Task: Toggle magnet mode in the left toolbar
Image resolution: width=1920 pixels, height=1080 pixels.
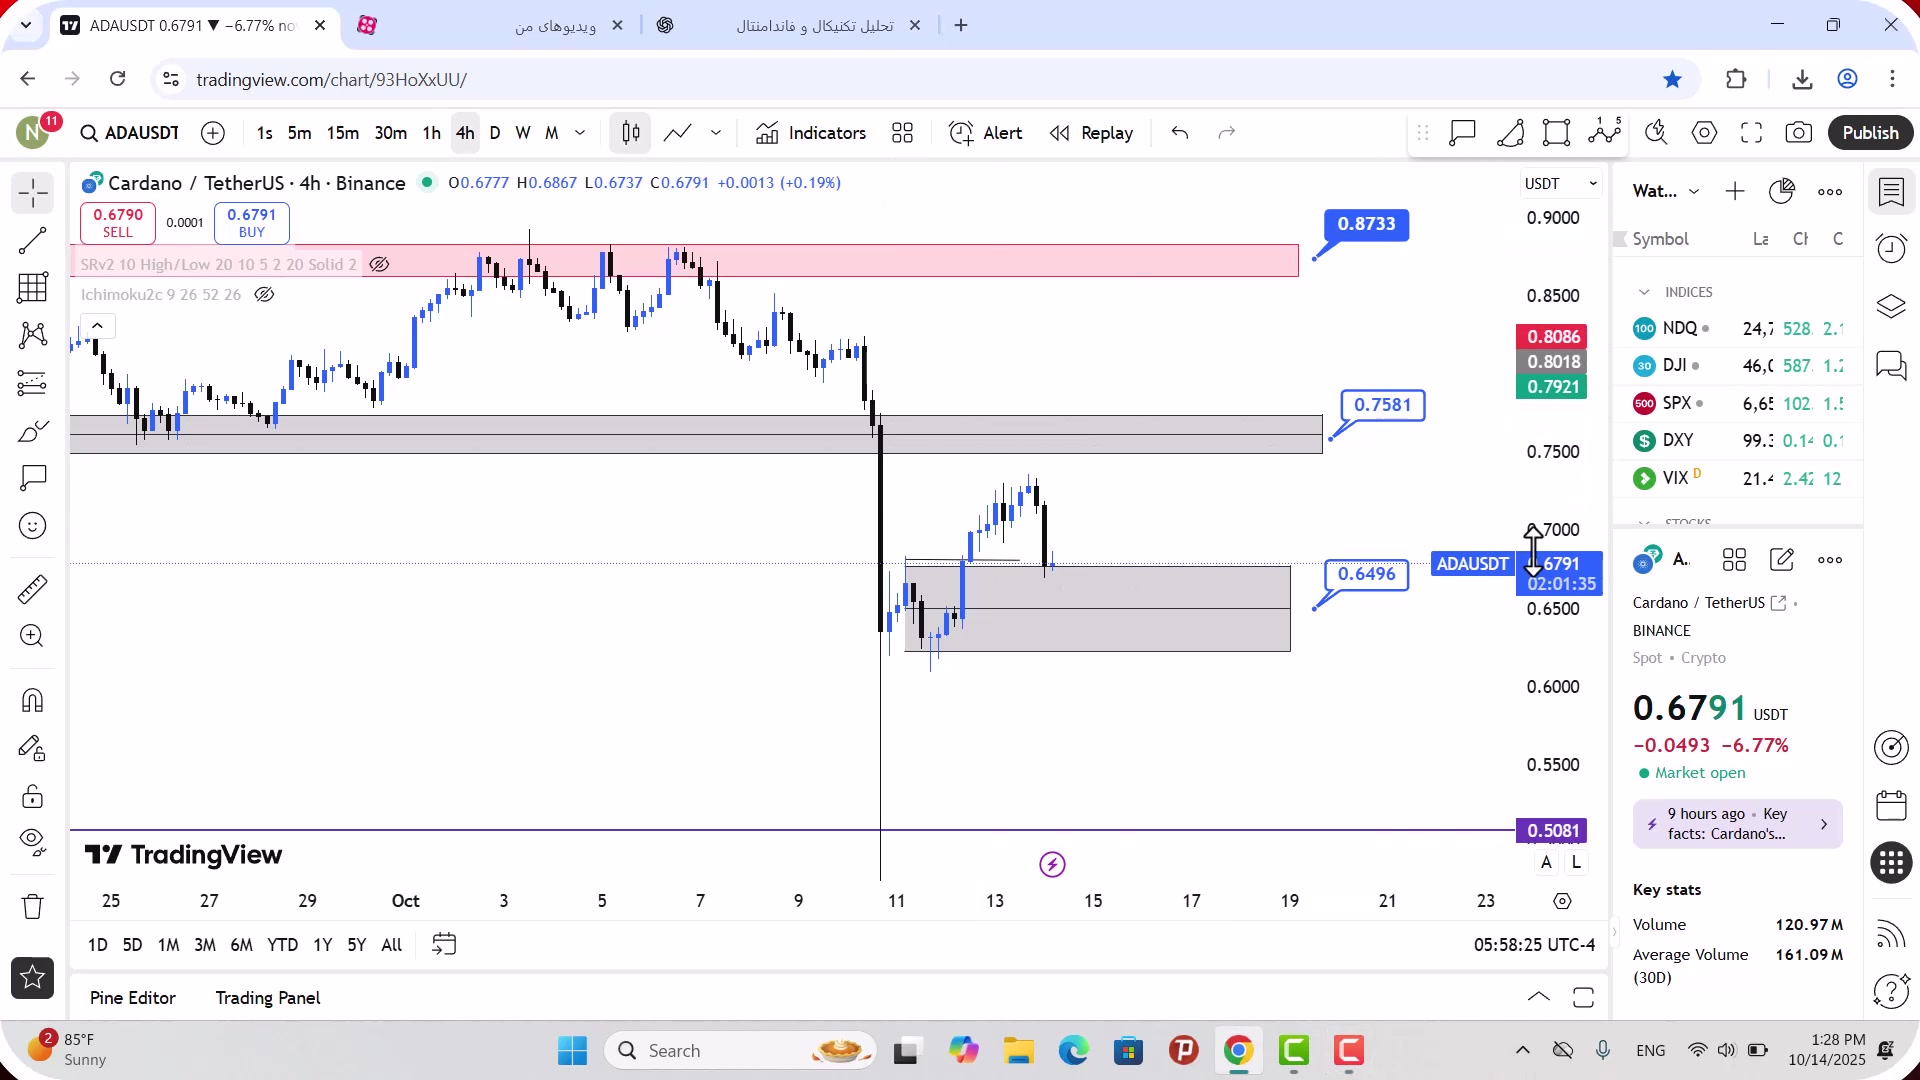Action: pyautogui.click(x=33, y=700)
